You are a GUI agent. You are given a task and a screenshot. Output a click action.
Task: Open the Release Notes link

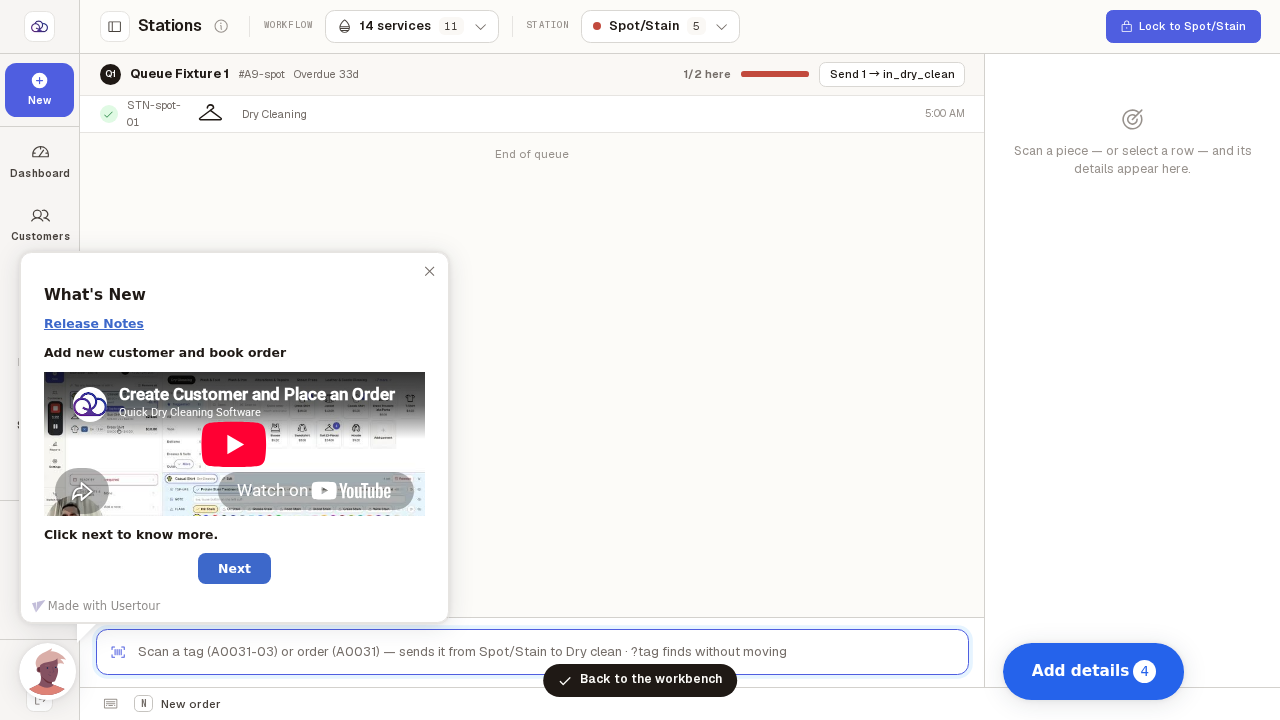coord(94,324)
